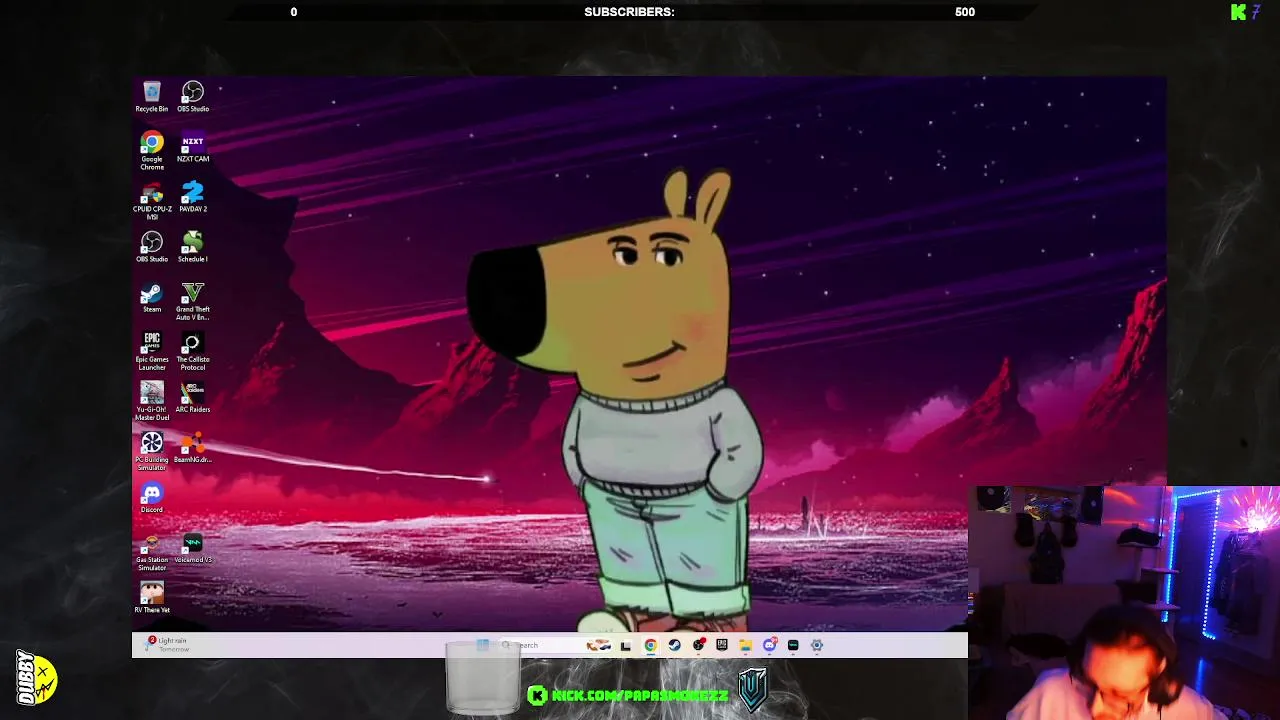The height and width of the screenshot is (720, 1280).
Task: Launch OBS Studio shortcut beside Recycle Bin
Action: point(193,97)
